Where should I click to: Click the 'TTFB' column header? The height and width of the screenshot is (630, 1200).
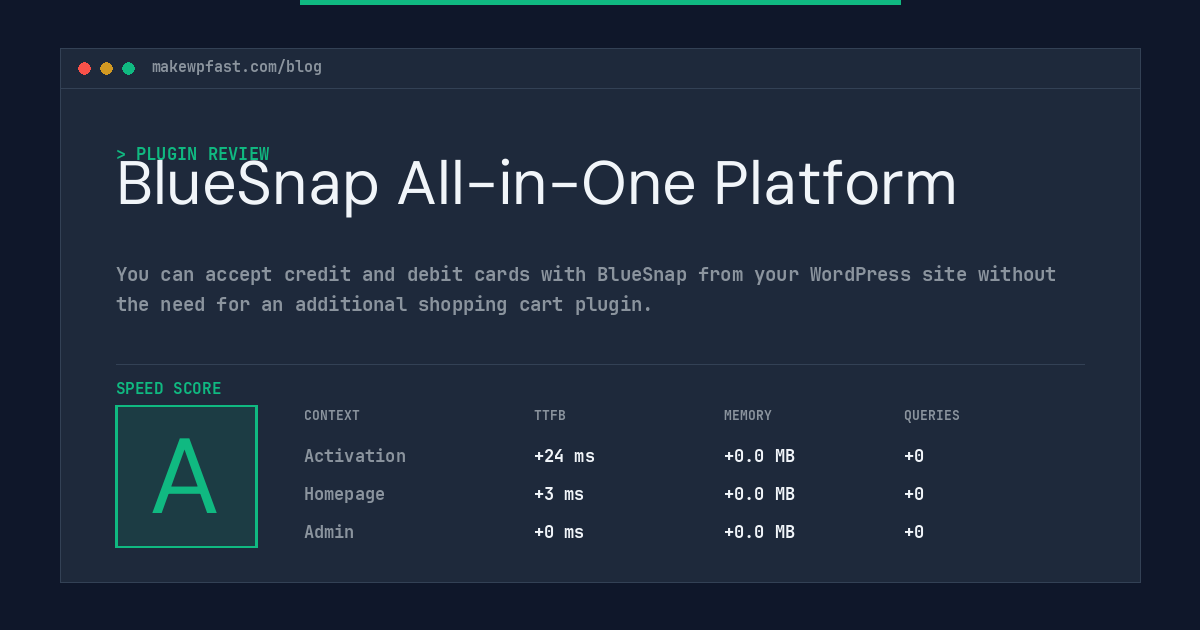(x=550, y=416)
